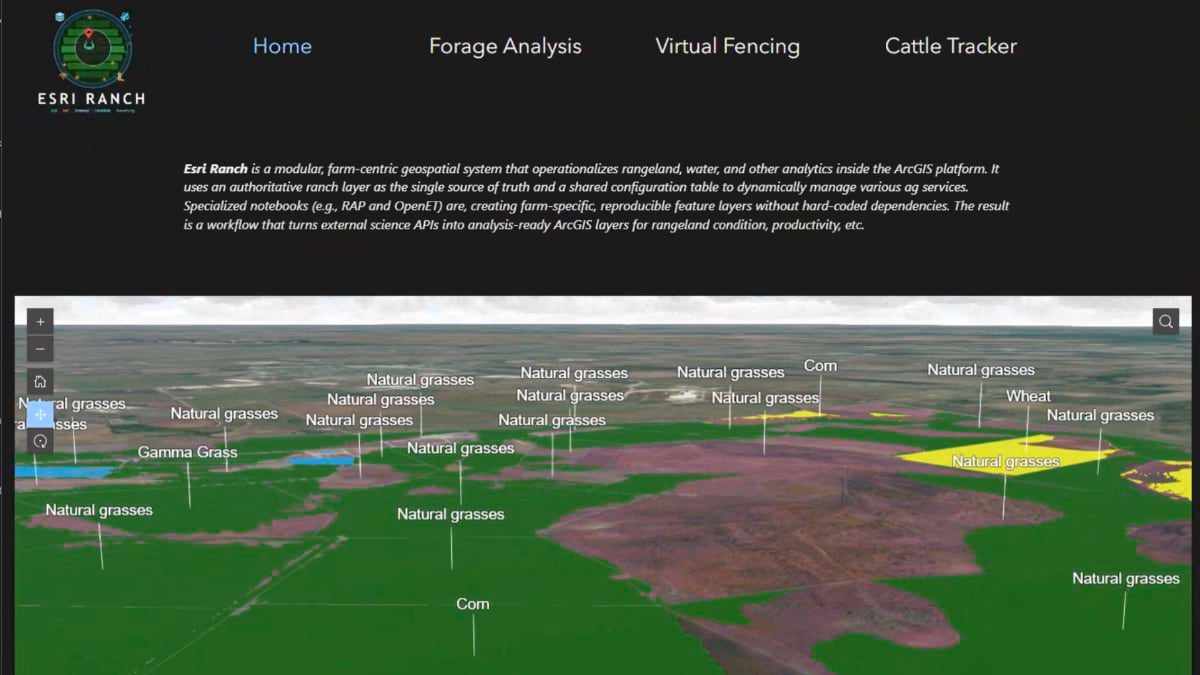Zoom out on the map

[40, 350]
